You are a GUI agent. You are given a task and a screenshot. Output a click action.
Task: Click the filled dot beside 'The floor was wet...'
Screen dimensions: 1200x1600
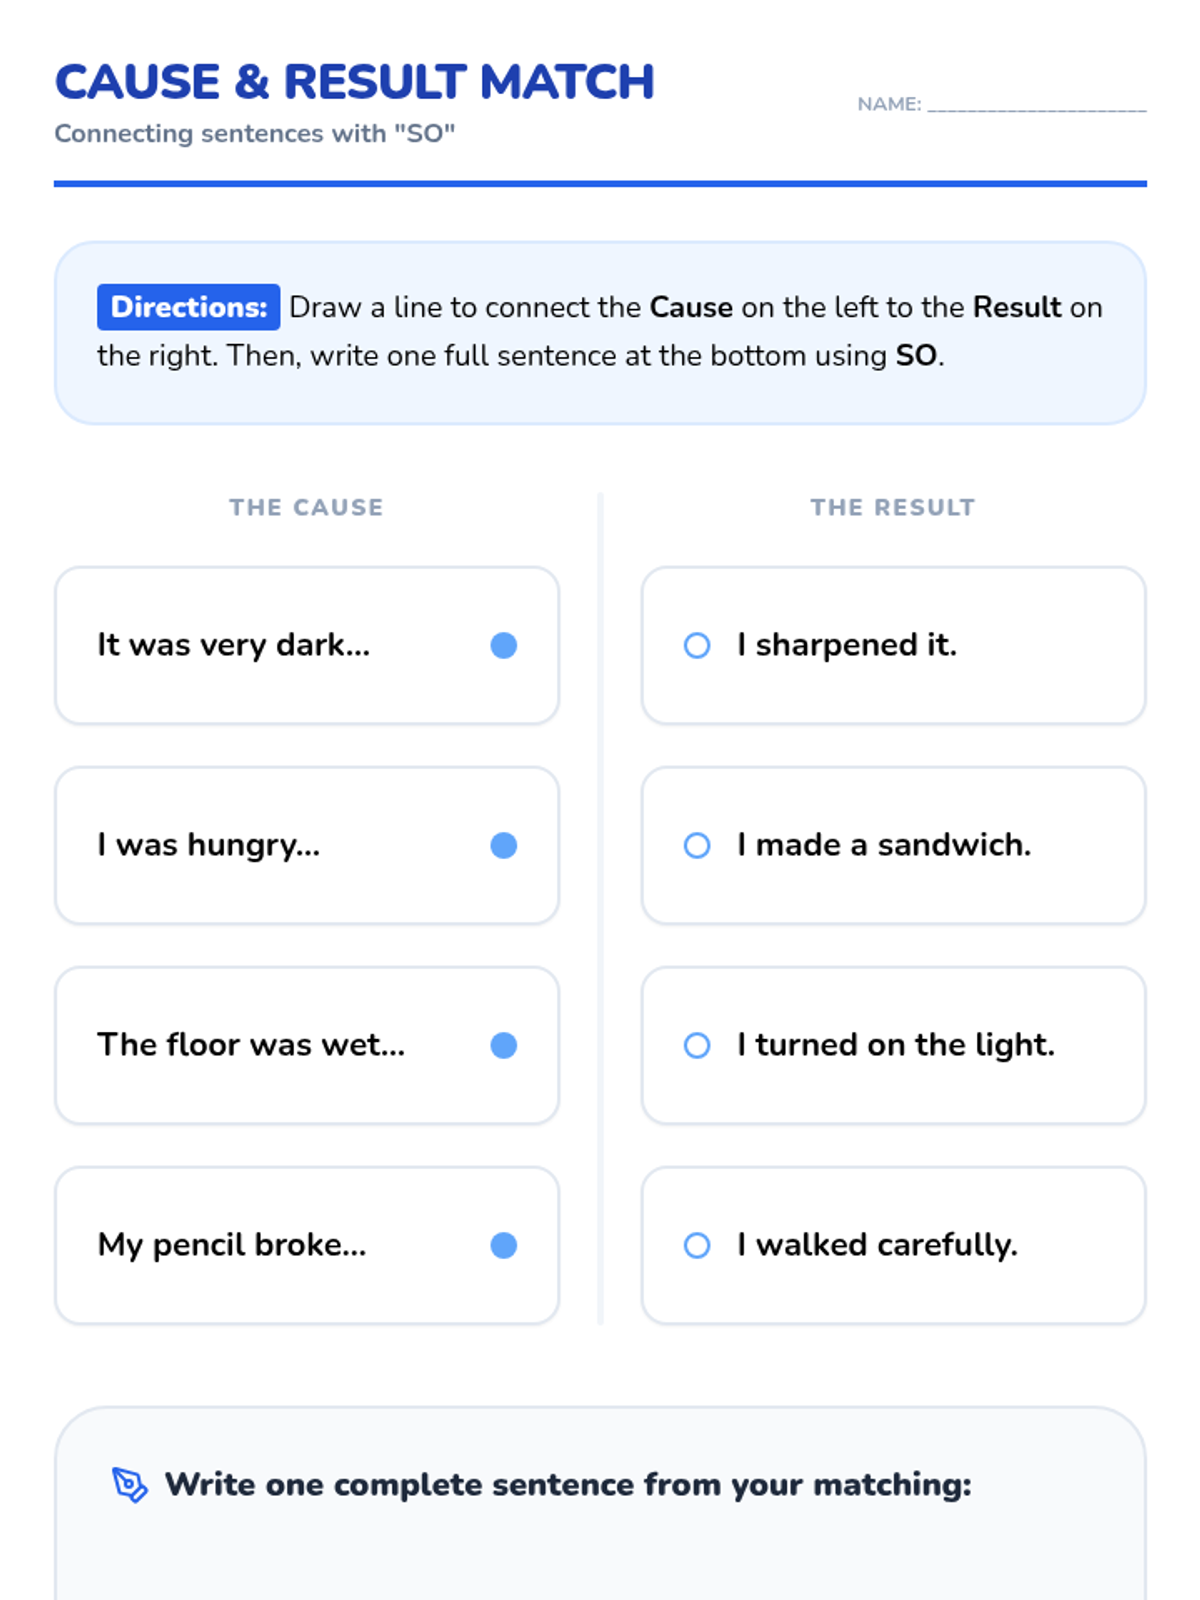(504, 1046)
